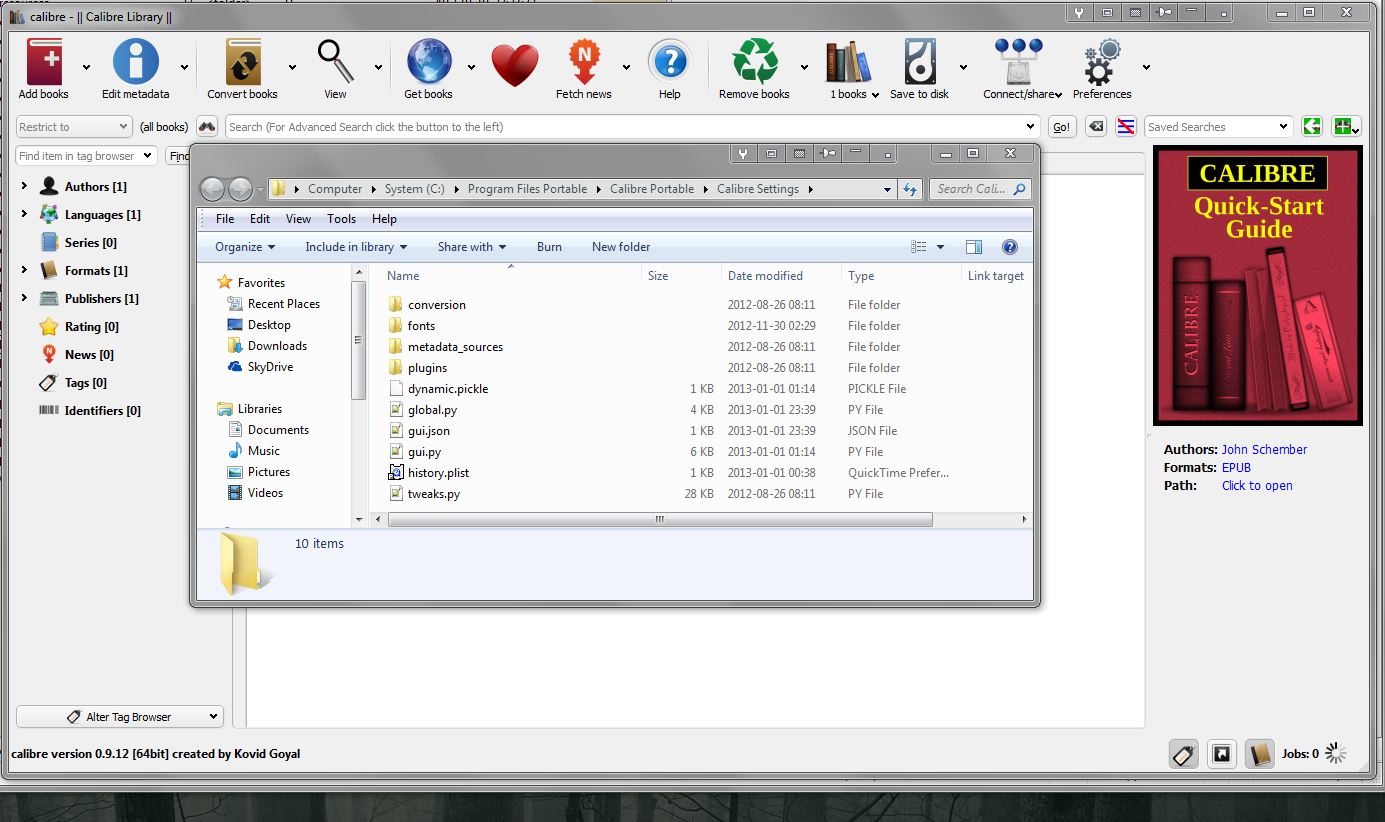Click the Alter Tag Browser button

120,717
